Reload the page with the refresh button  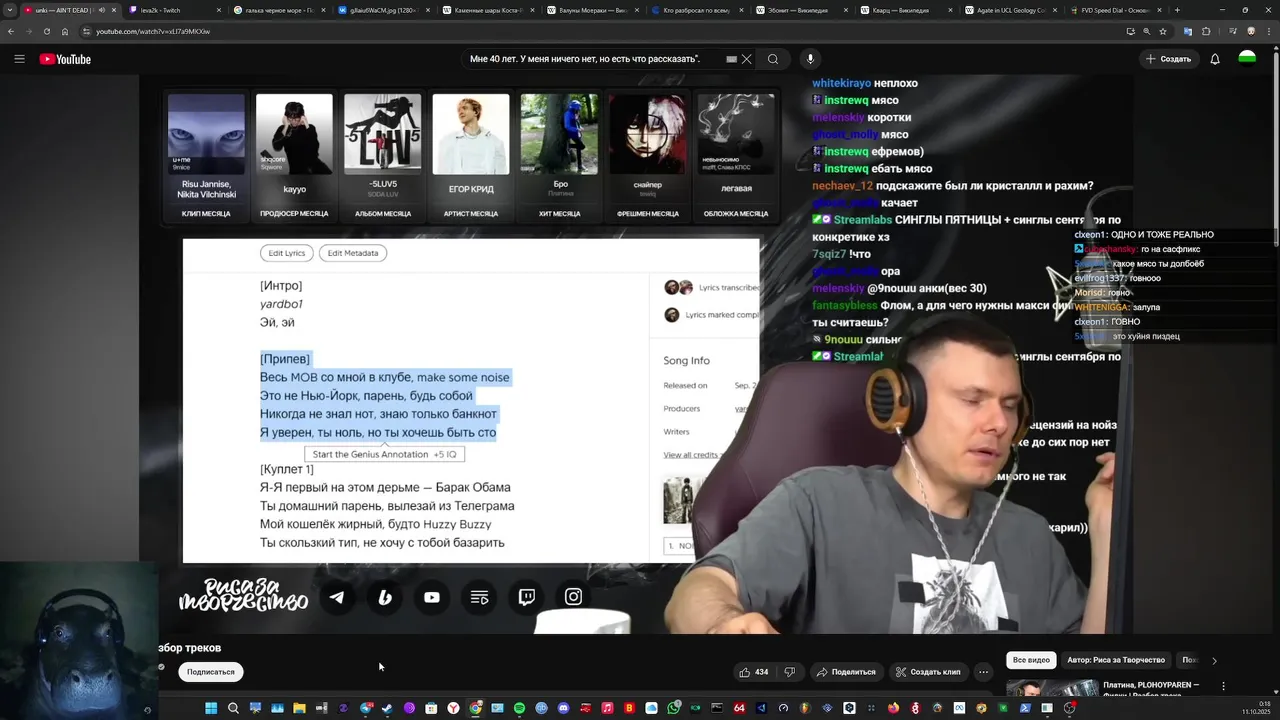pyautogui.click(x=46, y=31)
